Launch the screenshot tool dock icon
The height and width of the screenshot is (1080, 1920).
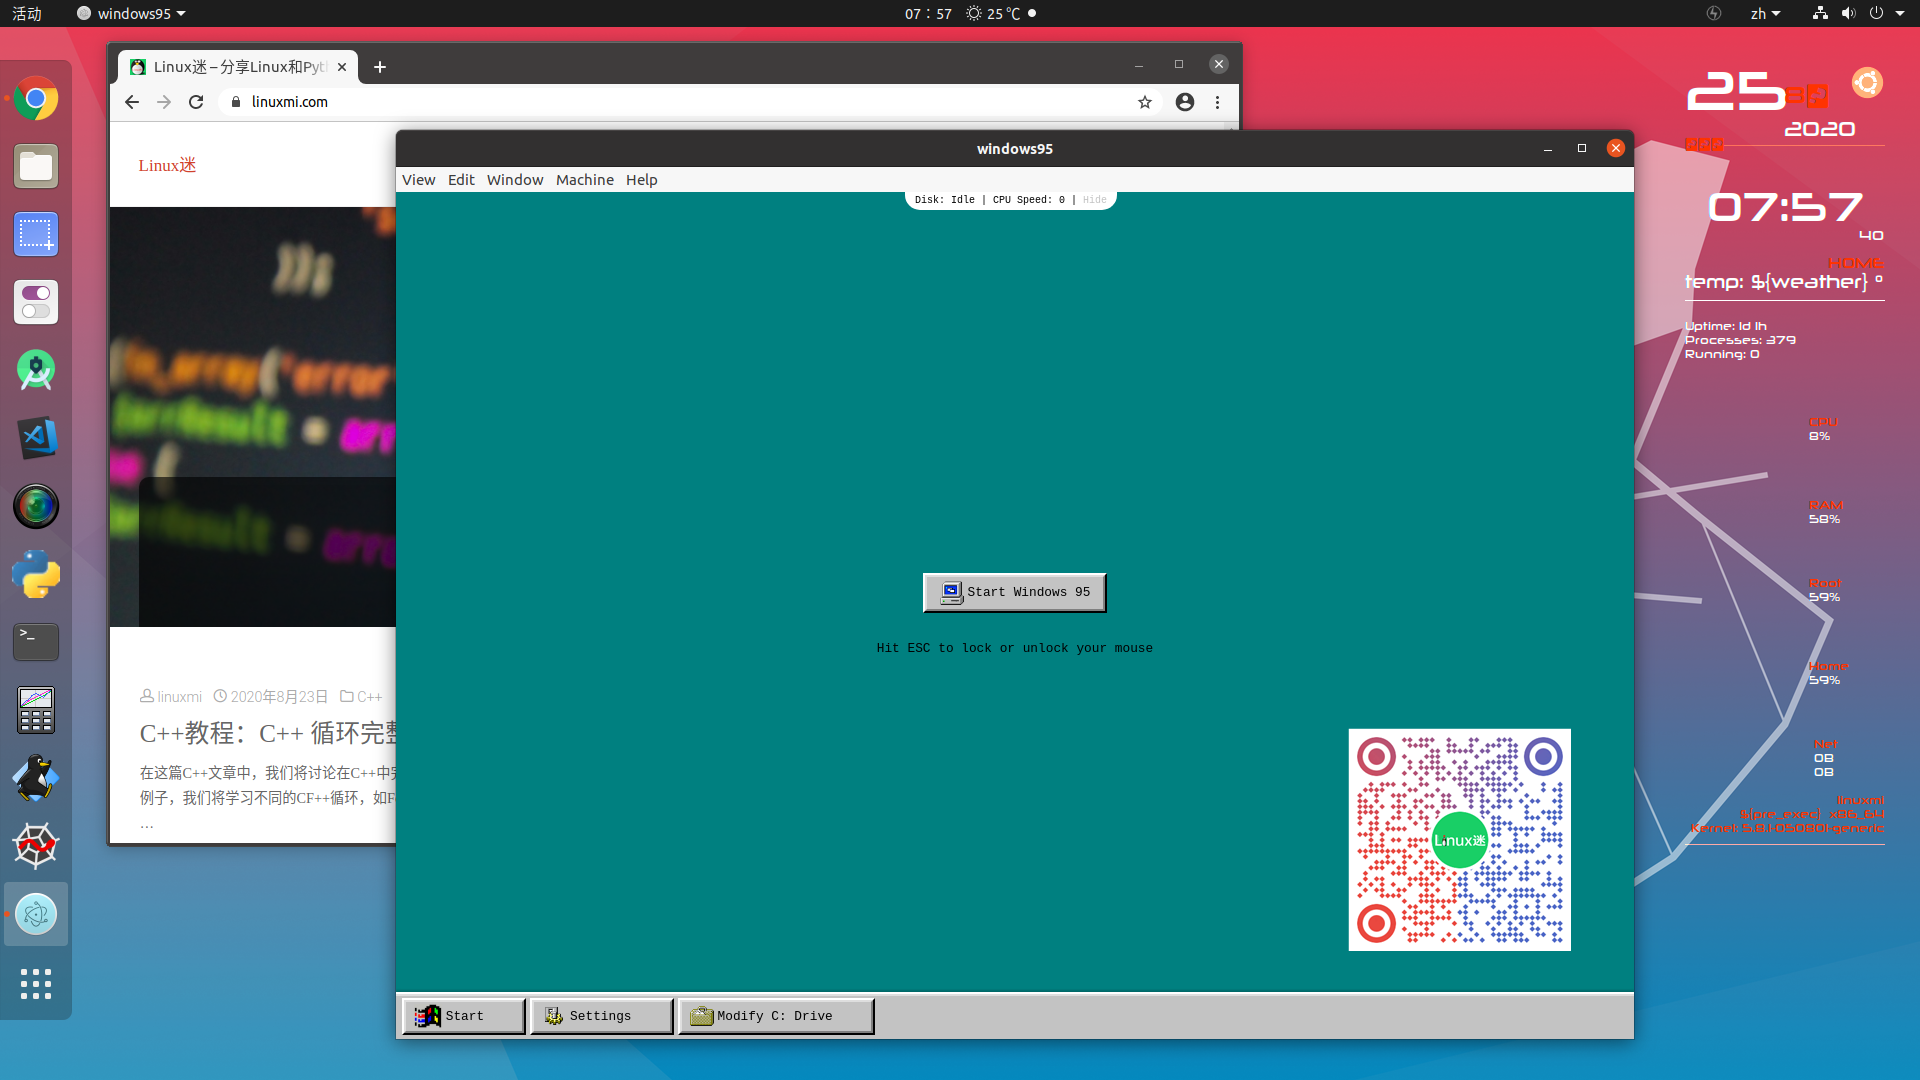[36, 235]
